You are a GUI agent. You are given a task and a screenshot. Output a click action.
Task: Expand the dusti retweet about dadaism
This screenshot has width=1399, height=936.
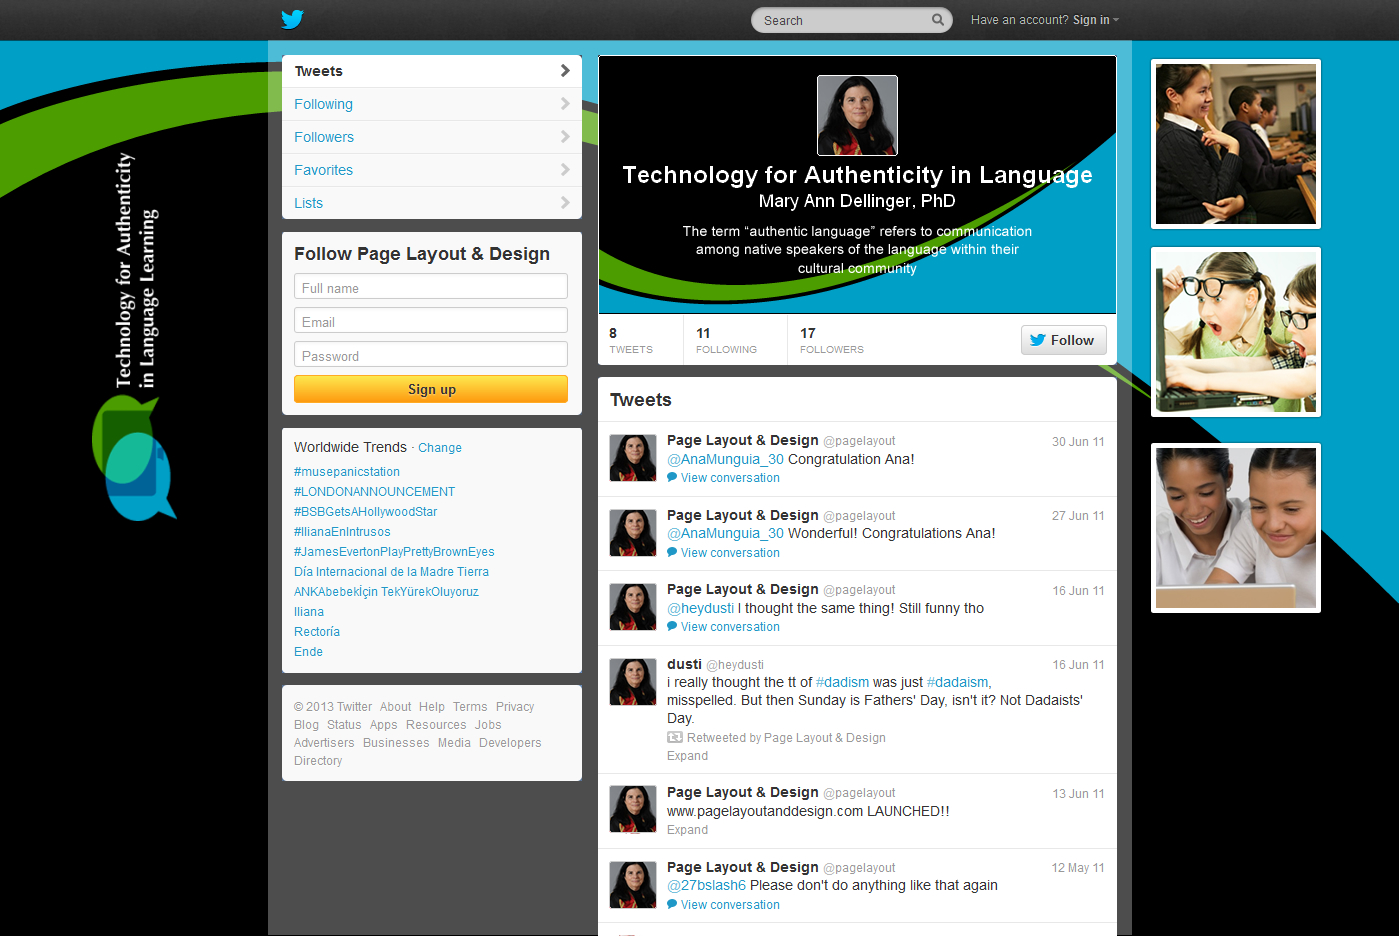pos(687,756)
